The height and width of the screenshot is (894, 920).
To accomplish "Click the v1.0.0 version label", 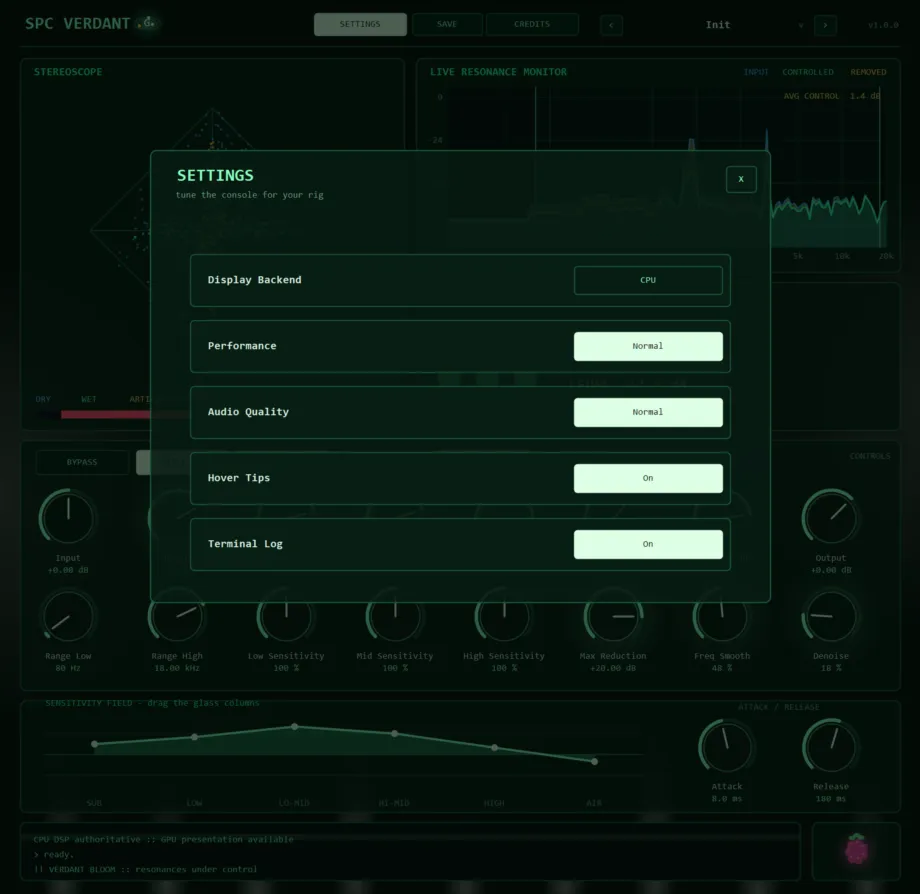I will [883, 25].
